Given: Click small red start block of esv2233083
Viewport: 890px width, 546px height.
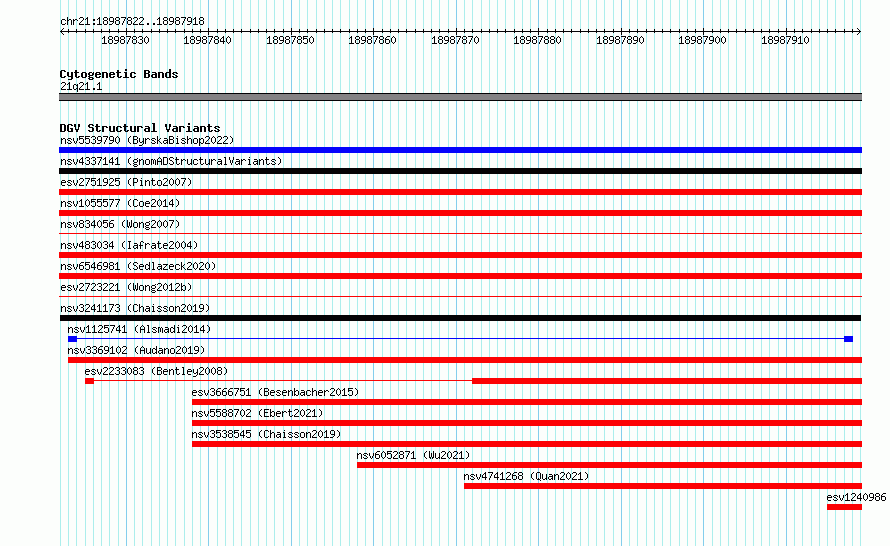Looking at the screenshot, I should pos(89,381).
